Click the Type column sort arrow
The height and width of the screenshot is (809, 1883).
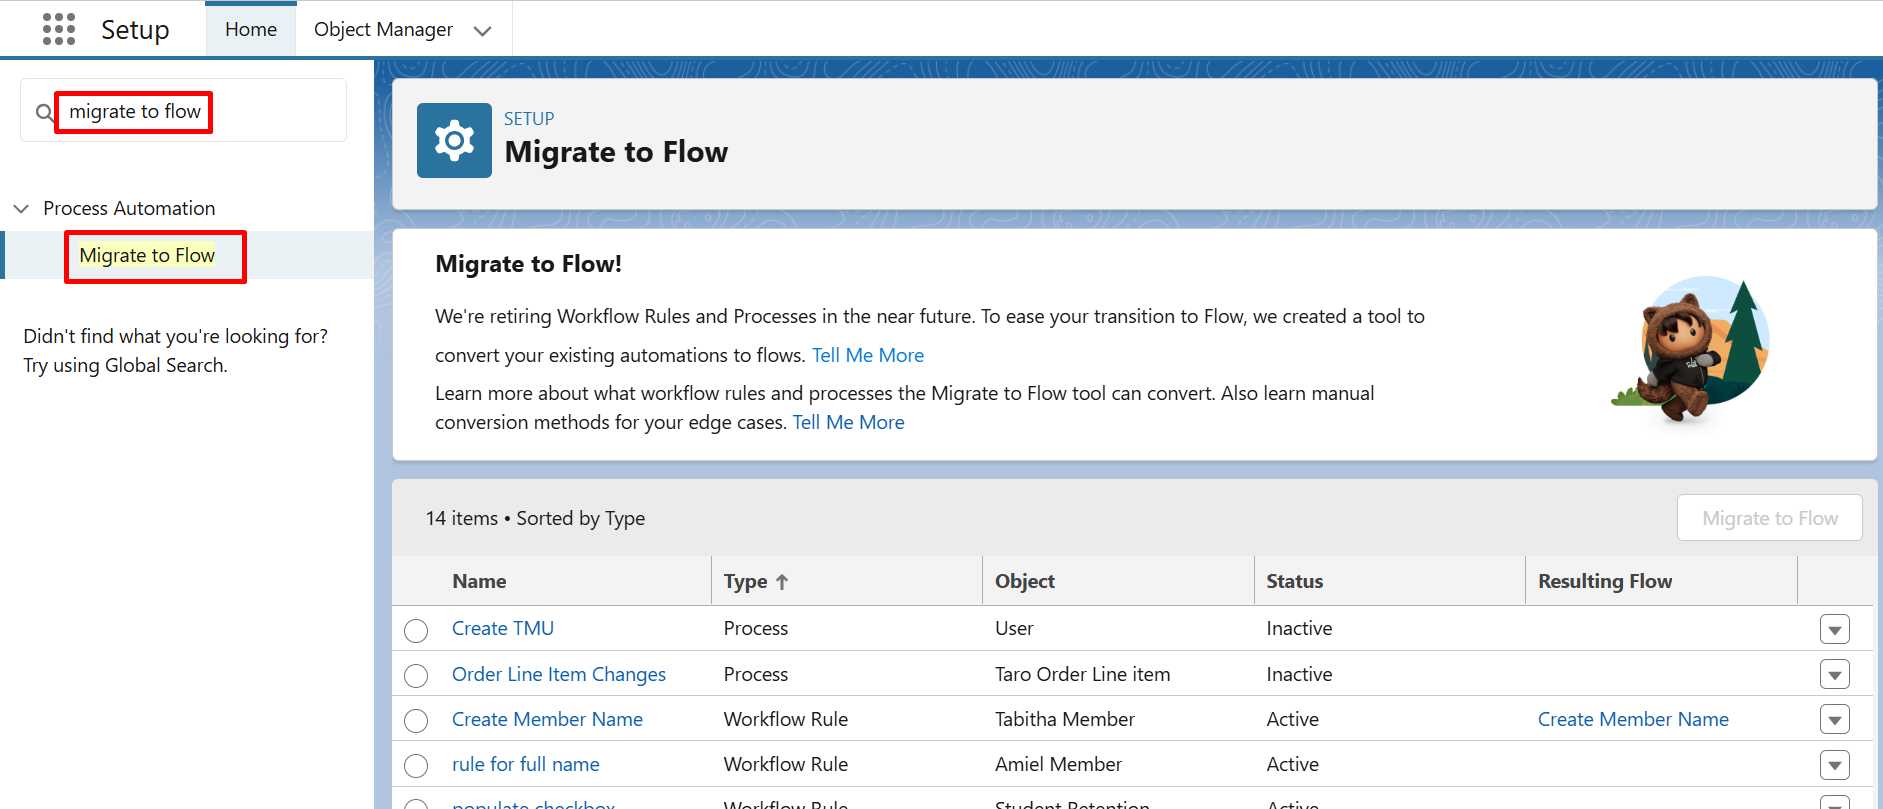pyautogui.click(x=782, y=582)
